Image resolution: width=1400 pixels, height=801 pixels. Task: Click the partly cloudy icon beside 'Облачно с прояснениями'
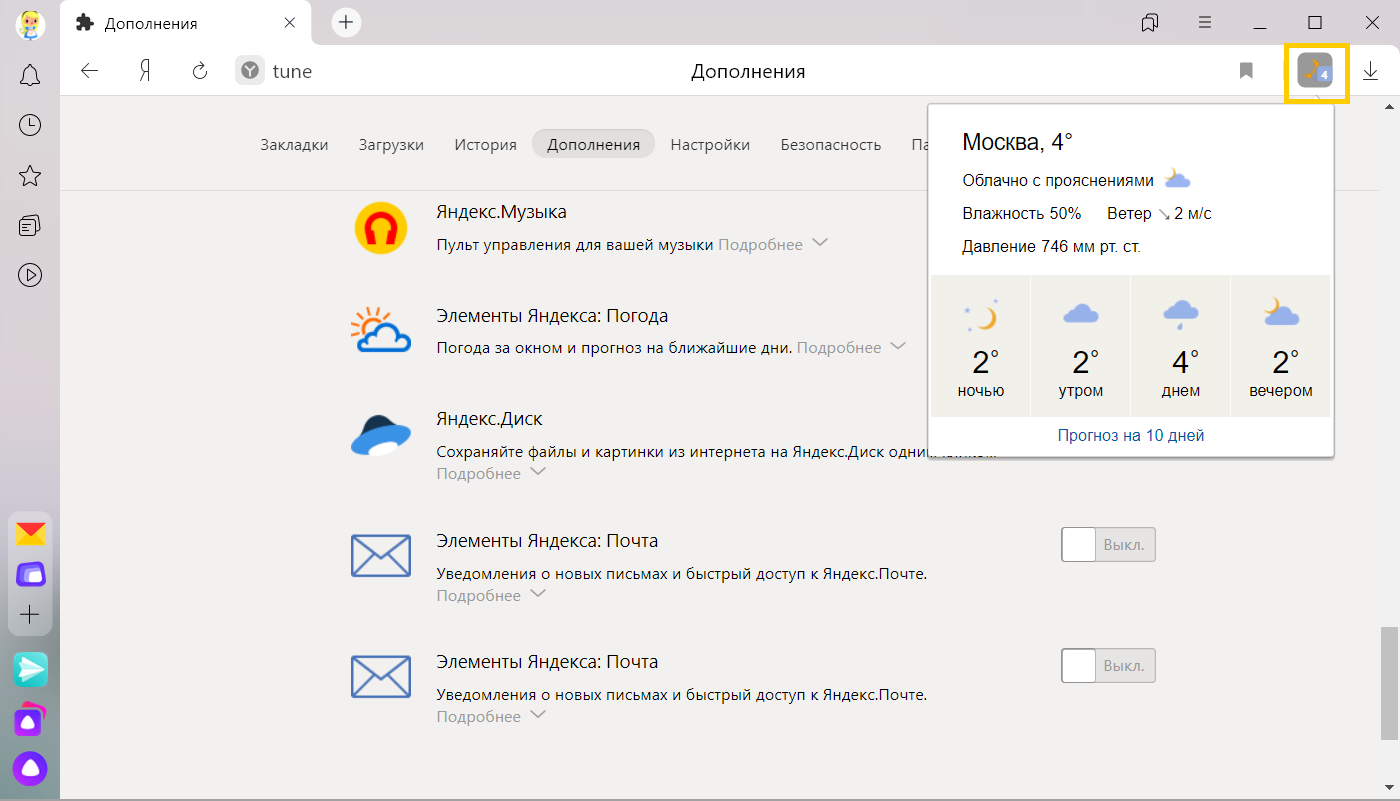[x=1177, y=180]
